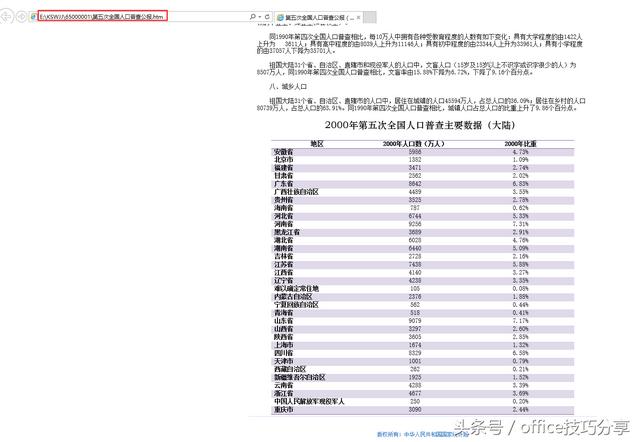Click the 八、城乡人口 section heading
The height and width of the screenshot is (442, 640).
coord(288,87)
